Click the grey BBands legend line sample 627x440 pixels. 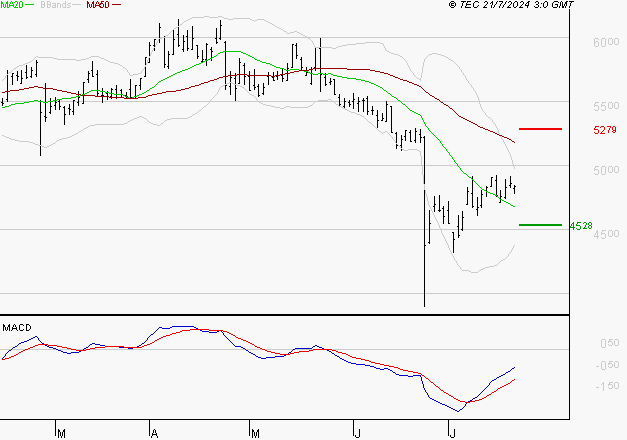78,5
